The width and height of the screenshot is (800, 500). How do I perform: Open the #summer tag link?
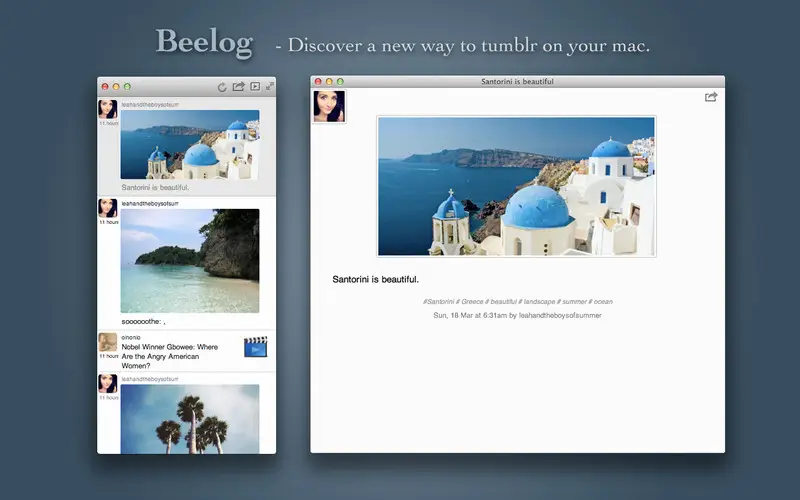(x=572, y=302)
